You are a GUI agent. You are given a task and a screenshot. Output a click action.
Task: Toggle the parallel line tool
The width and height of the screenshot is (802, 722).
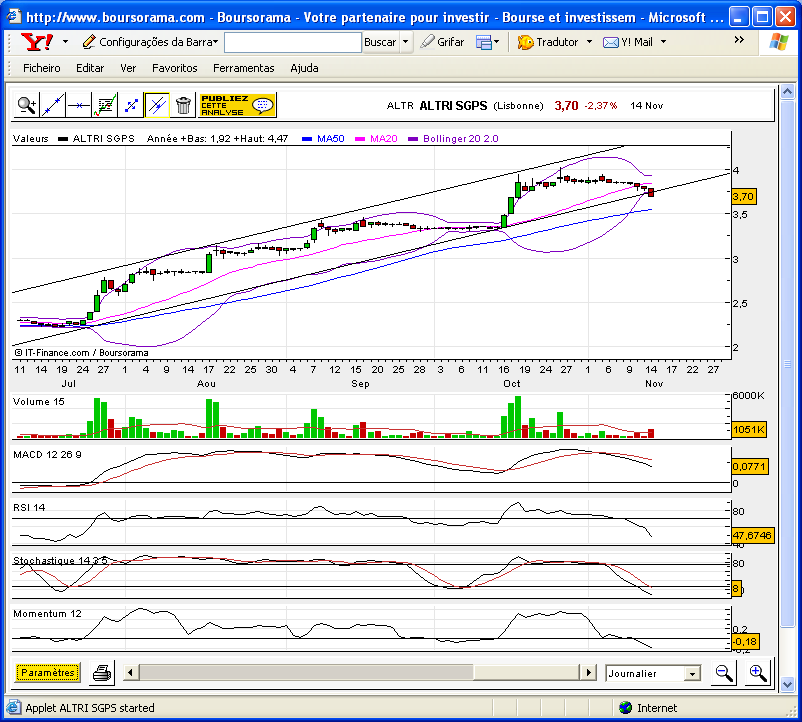157,105
